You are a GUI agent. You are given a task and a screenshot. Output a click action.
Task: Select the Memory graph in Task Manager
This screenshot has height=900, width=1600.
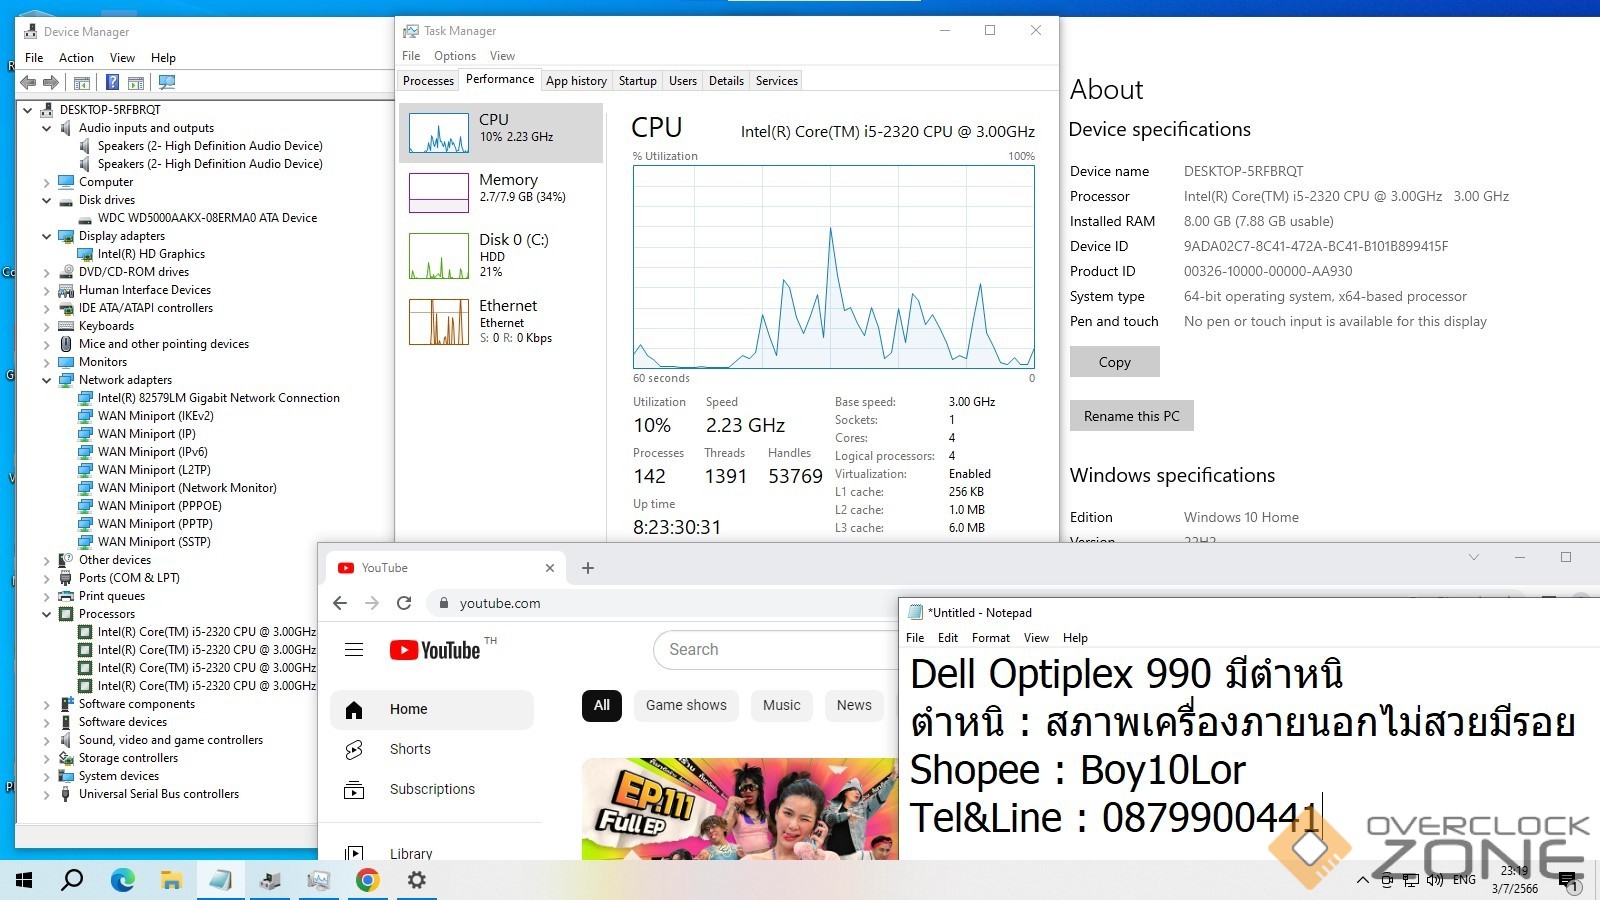[500, 190]
